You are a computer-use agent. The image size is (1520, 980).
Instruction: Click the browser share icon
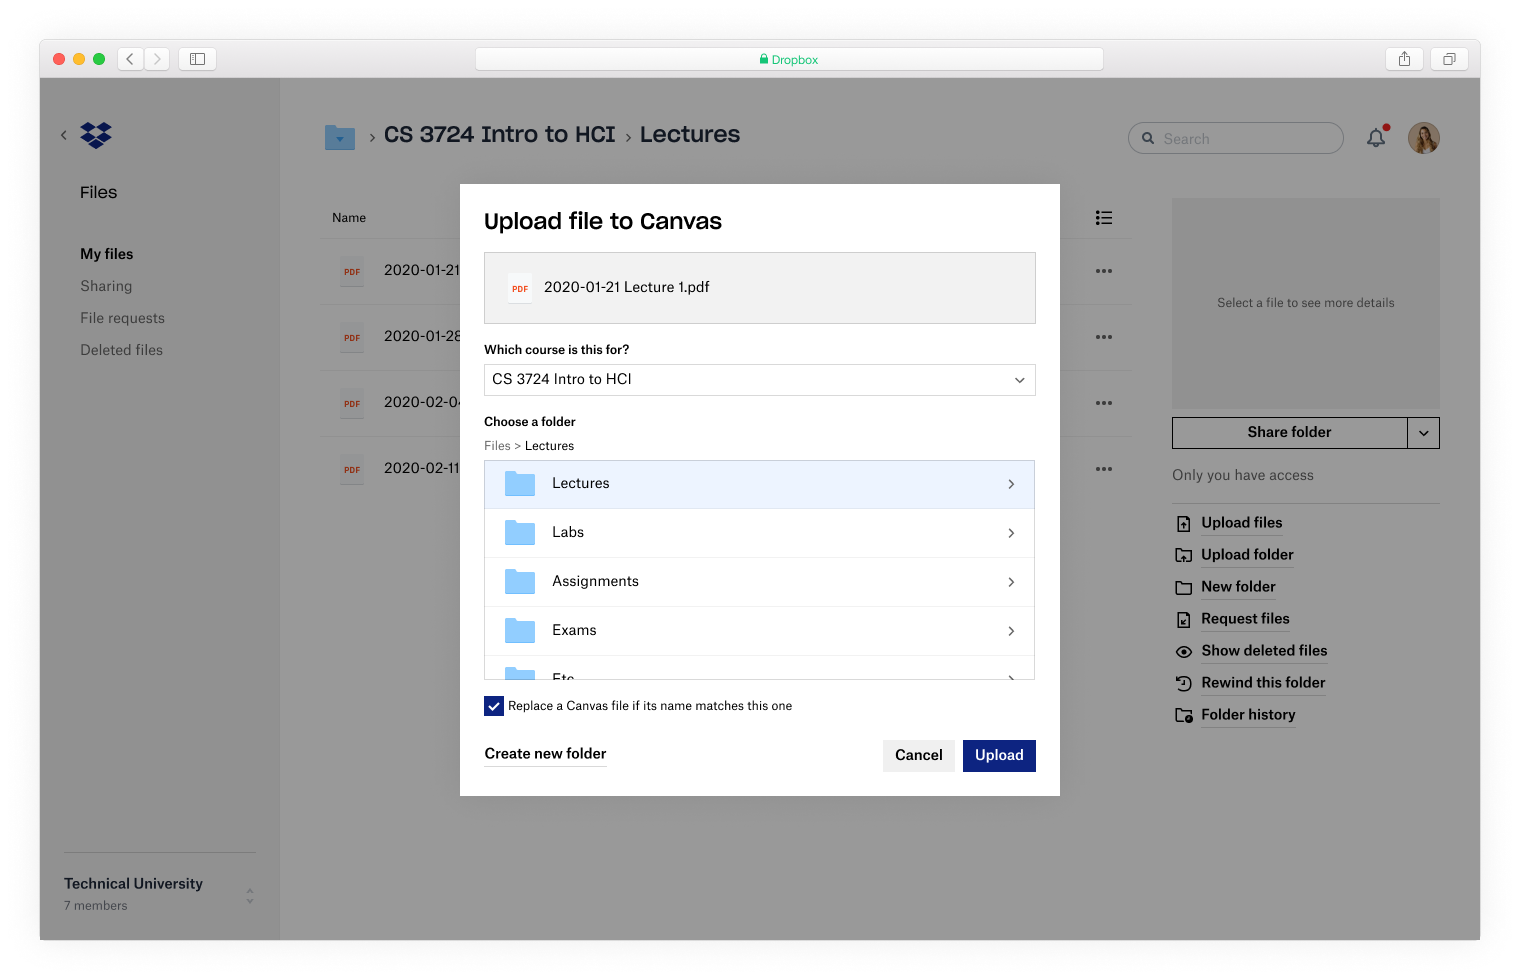pos(1404,59)
